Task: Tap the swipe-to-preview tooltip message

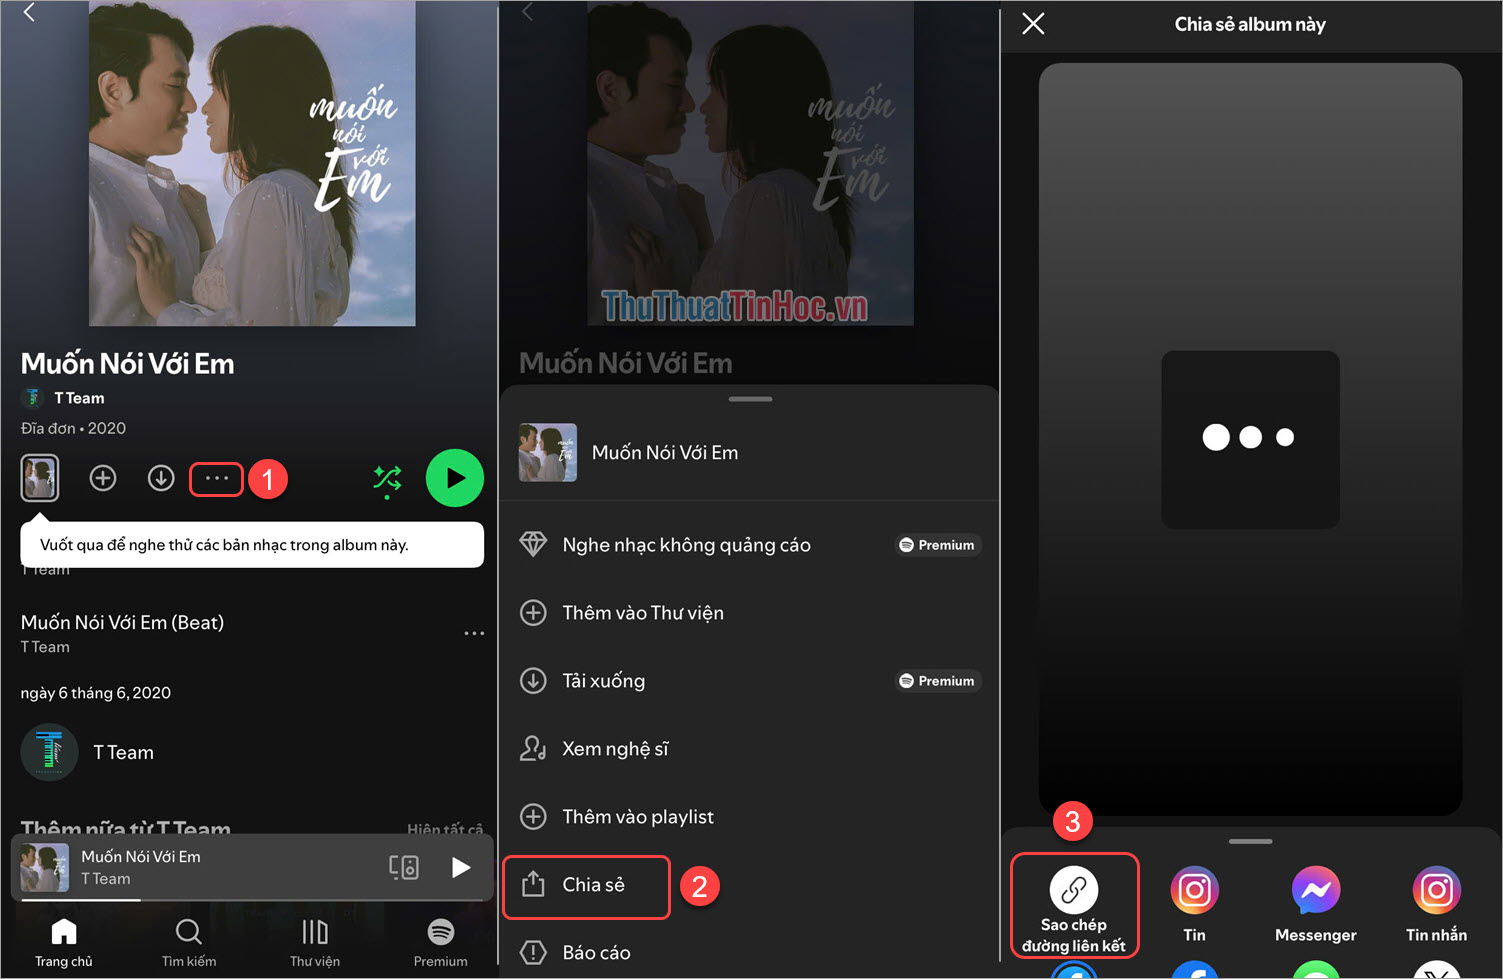Action: point(252,545)
